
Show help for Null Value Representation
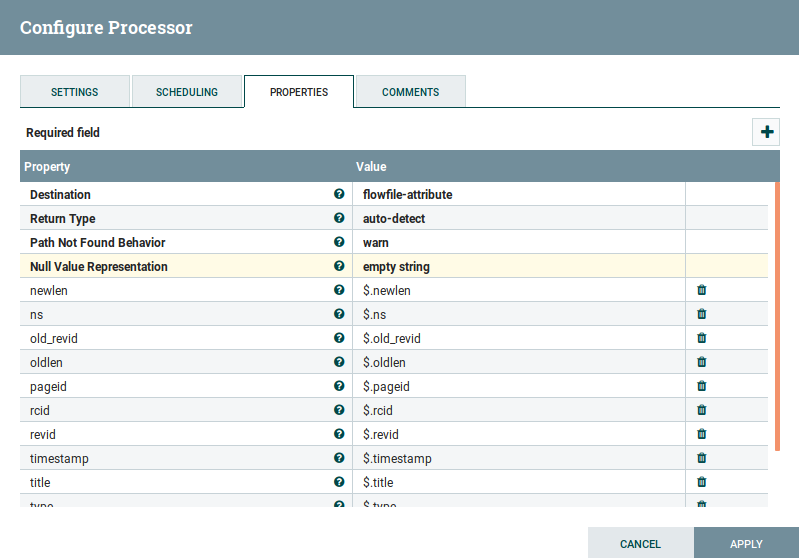point(339,266)
